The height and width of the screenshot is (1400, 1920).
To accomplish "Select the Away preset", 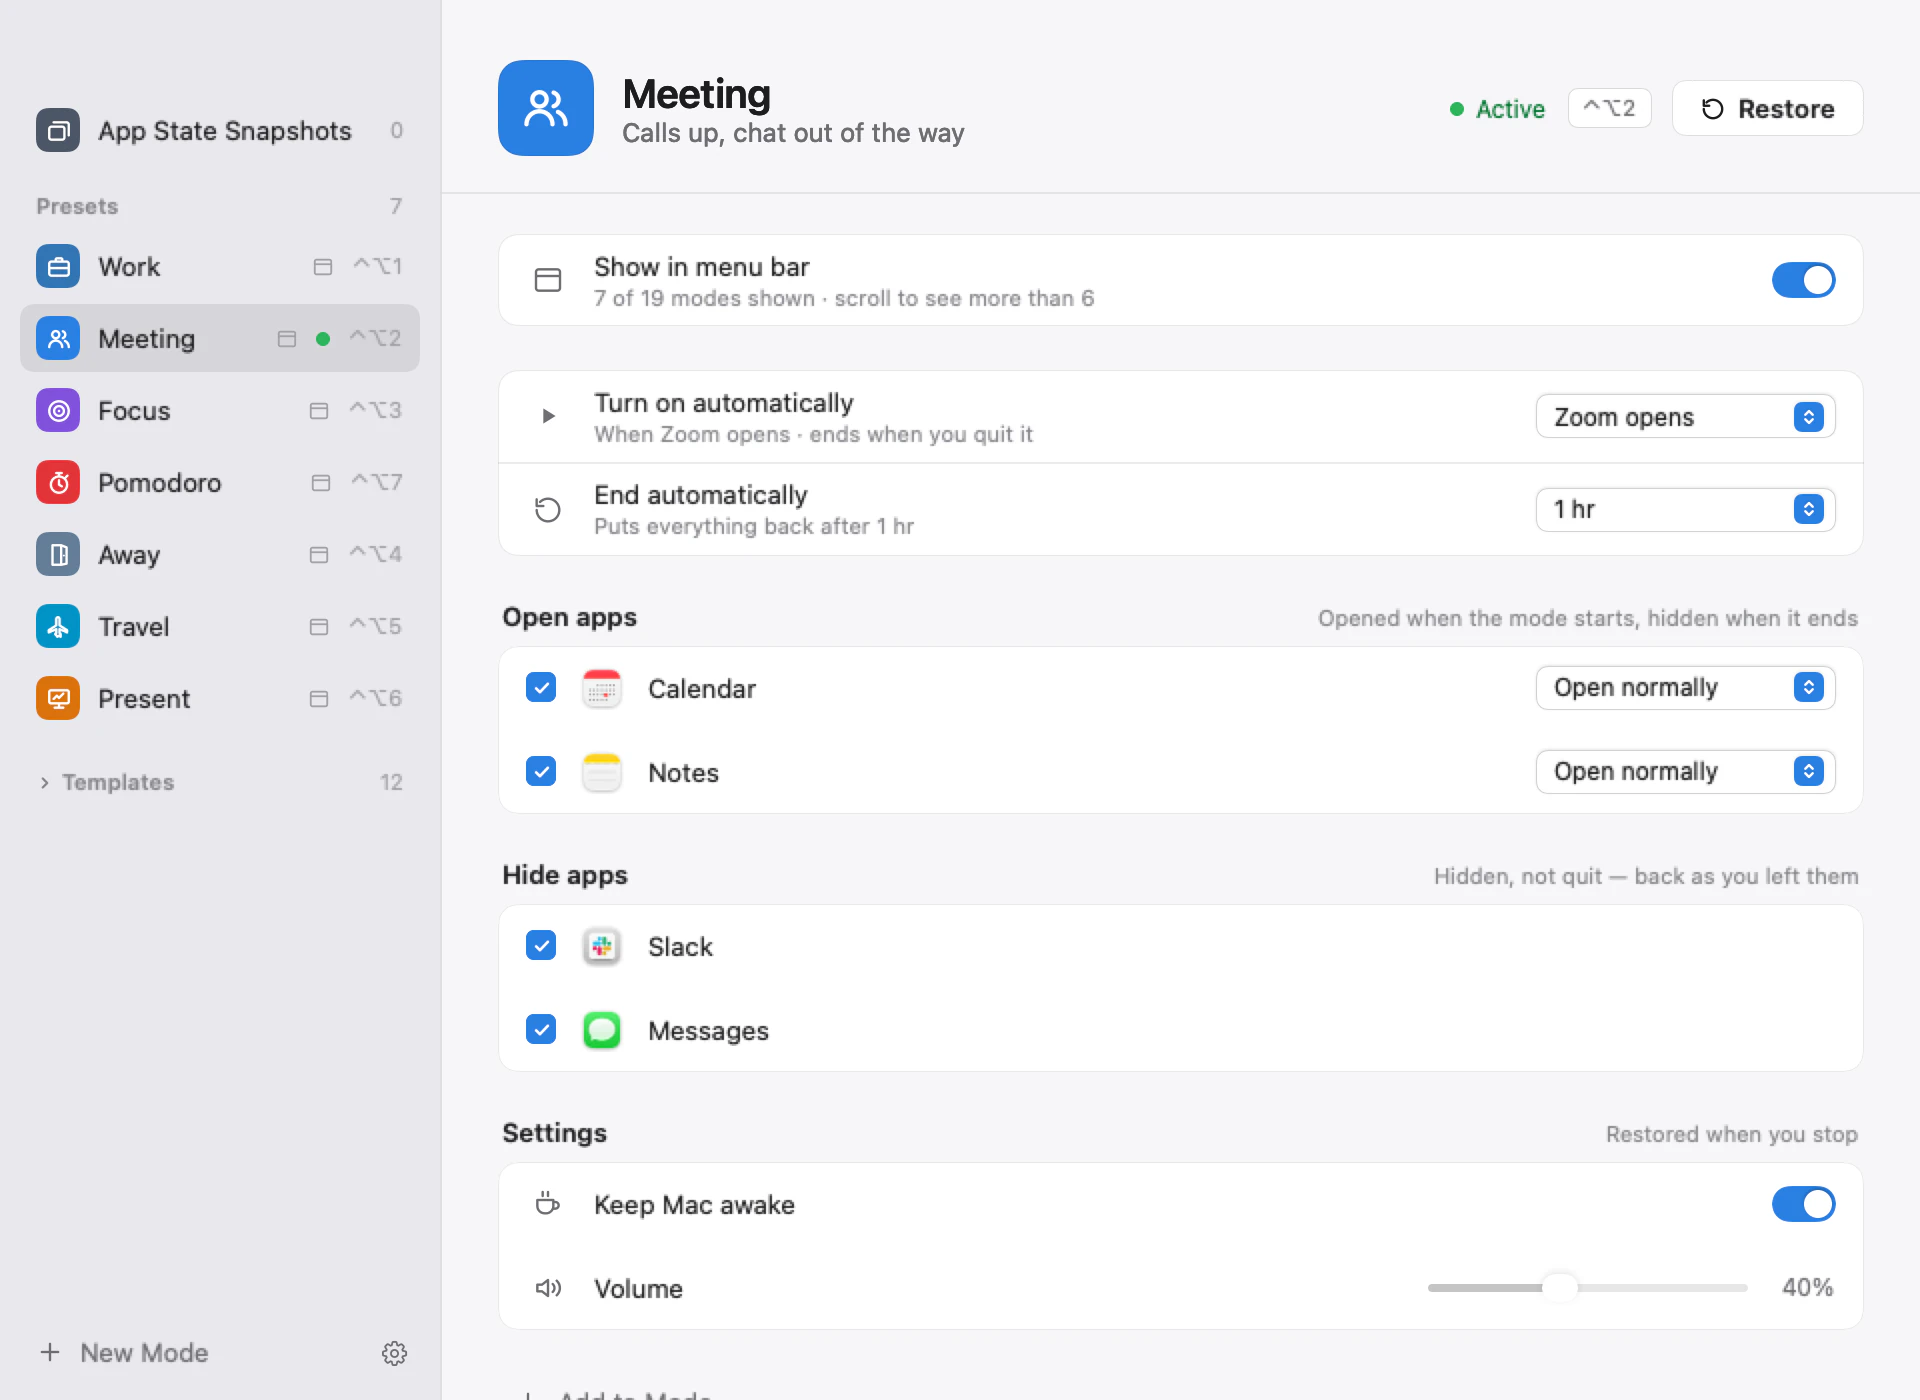I will [x=220, y=554].
